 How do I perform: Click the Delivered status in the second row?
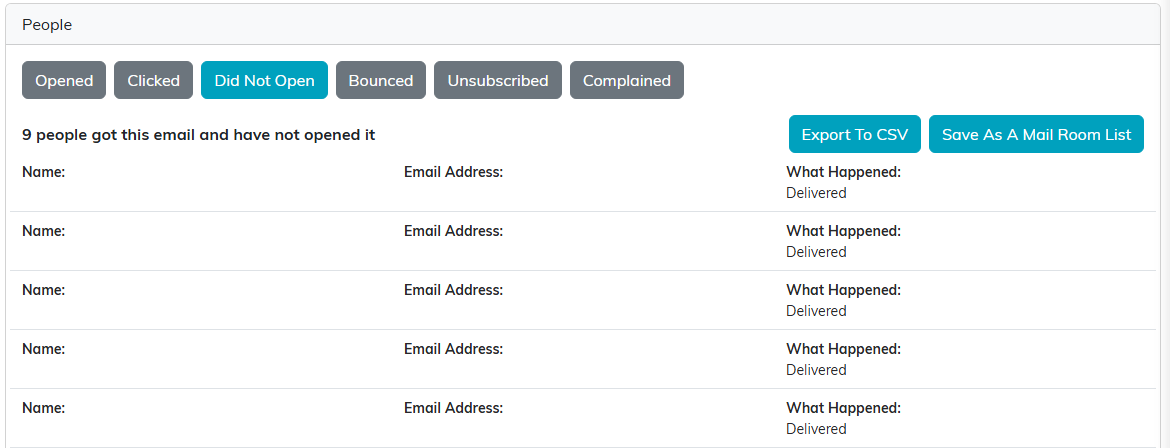point(816,252)
